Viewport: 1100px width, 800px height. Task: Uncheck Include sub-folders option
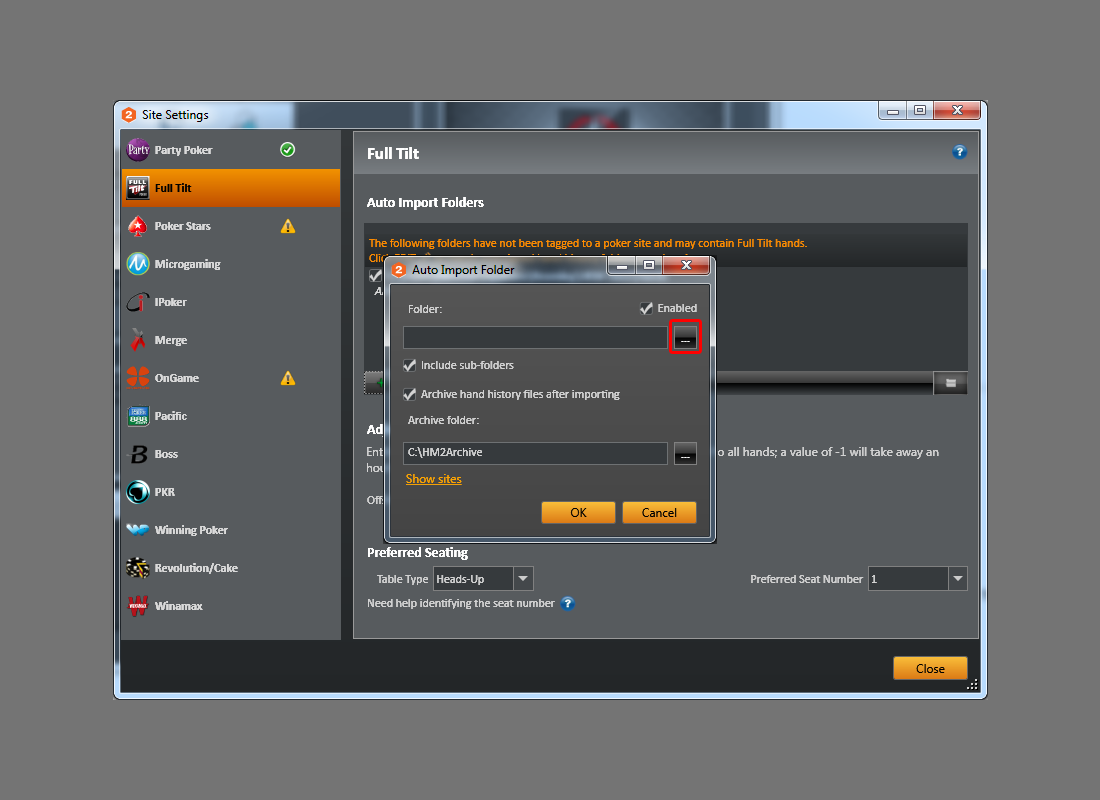[410, 366]
